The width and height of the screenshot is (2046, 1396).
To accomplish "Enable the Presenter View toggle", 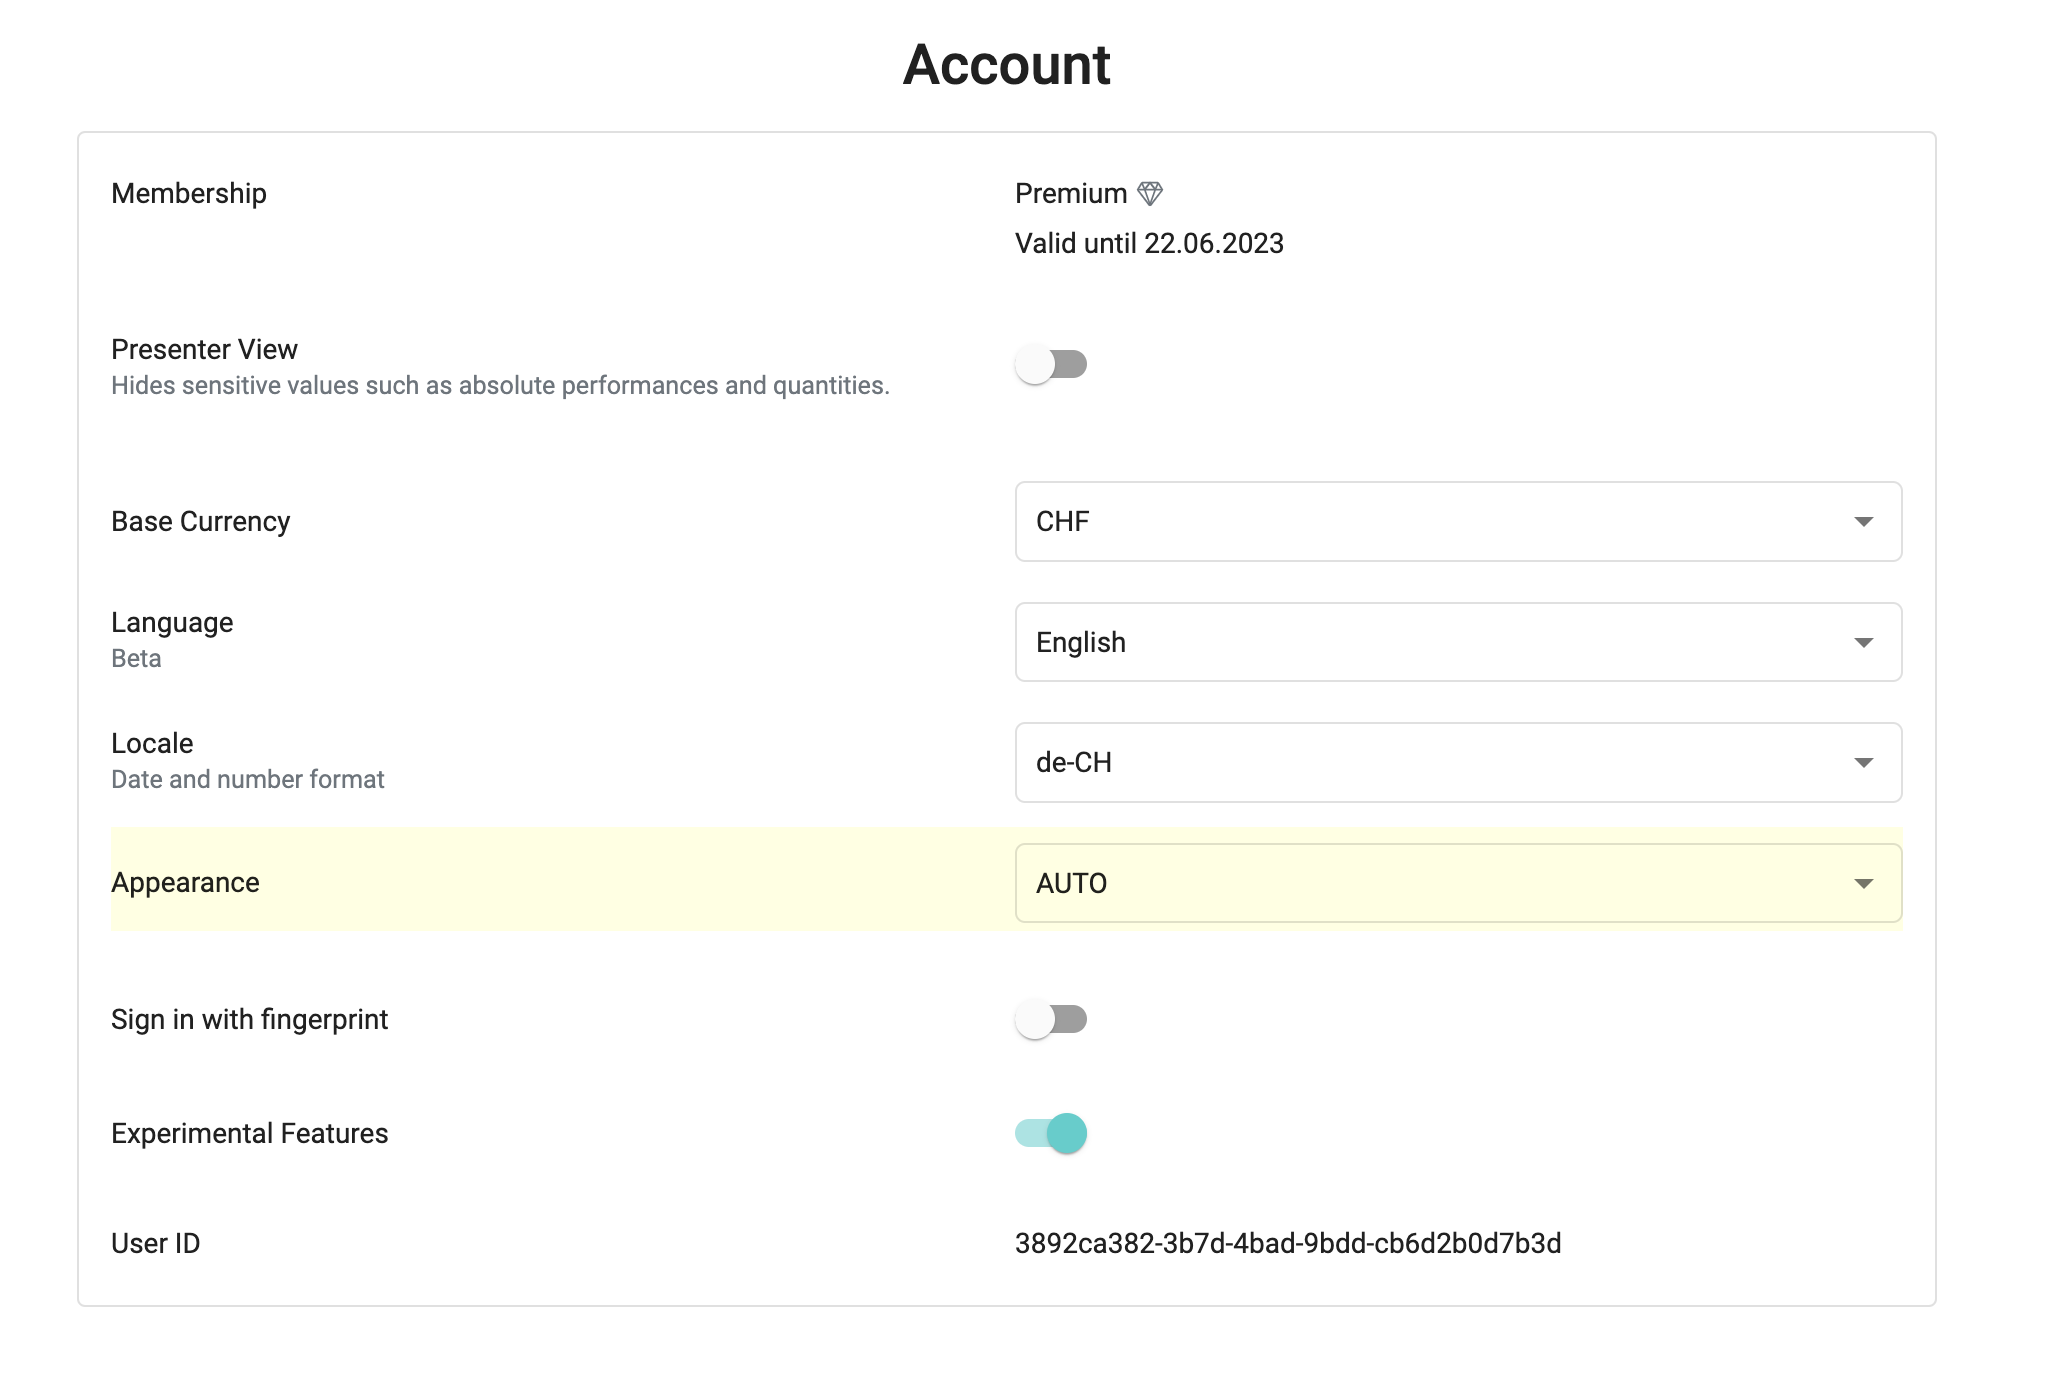I will click(x=1050, y=364).
